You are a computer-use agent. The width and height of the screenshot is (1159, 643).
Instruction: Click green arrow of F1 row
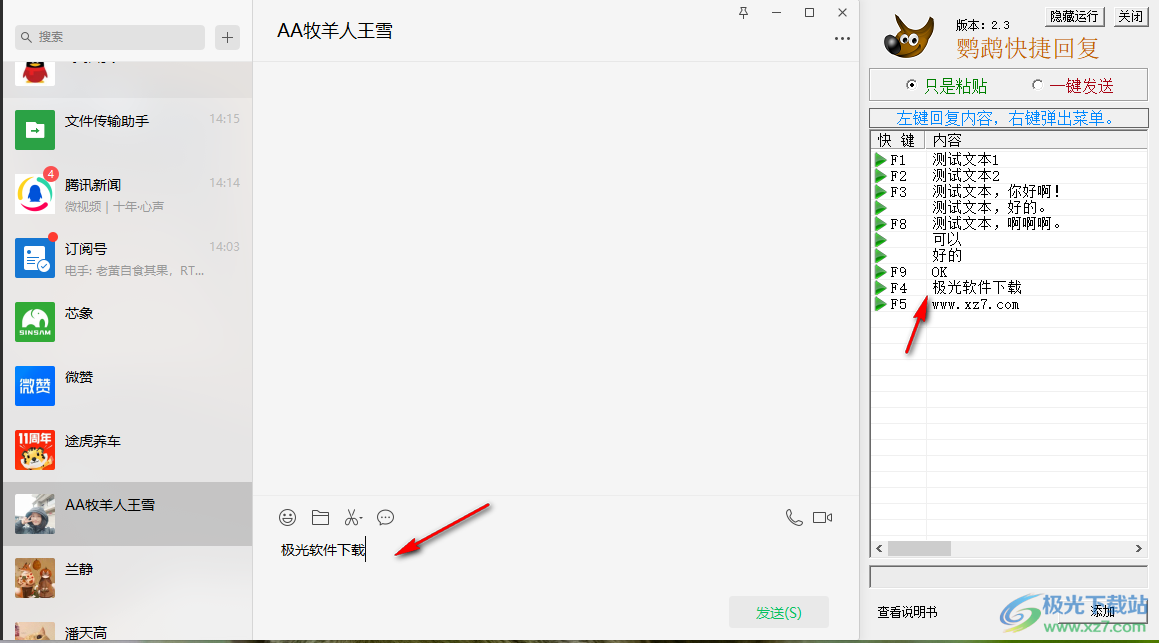coord(880,160)
